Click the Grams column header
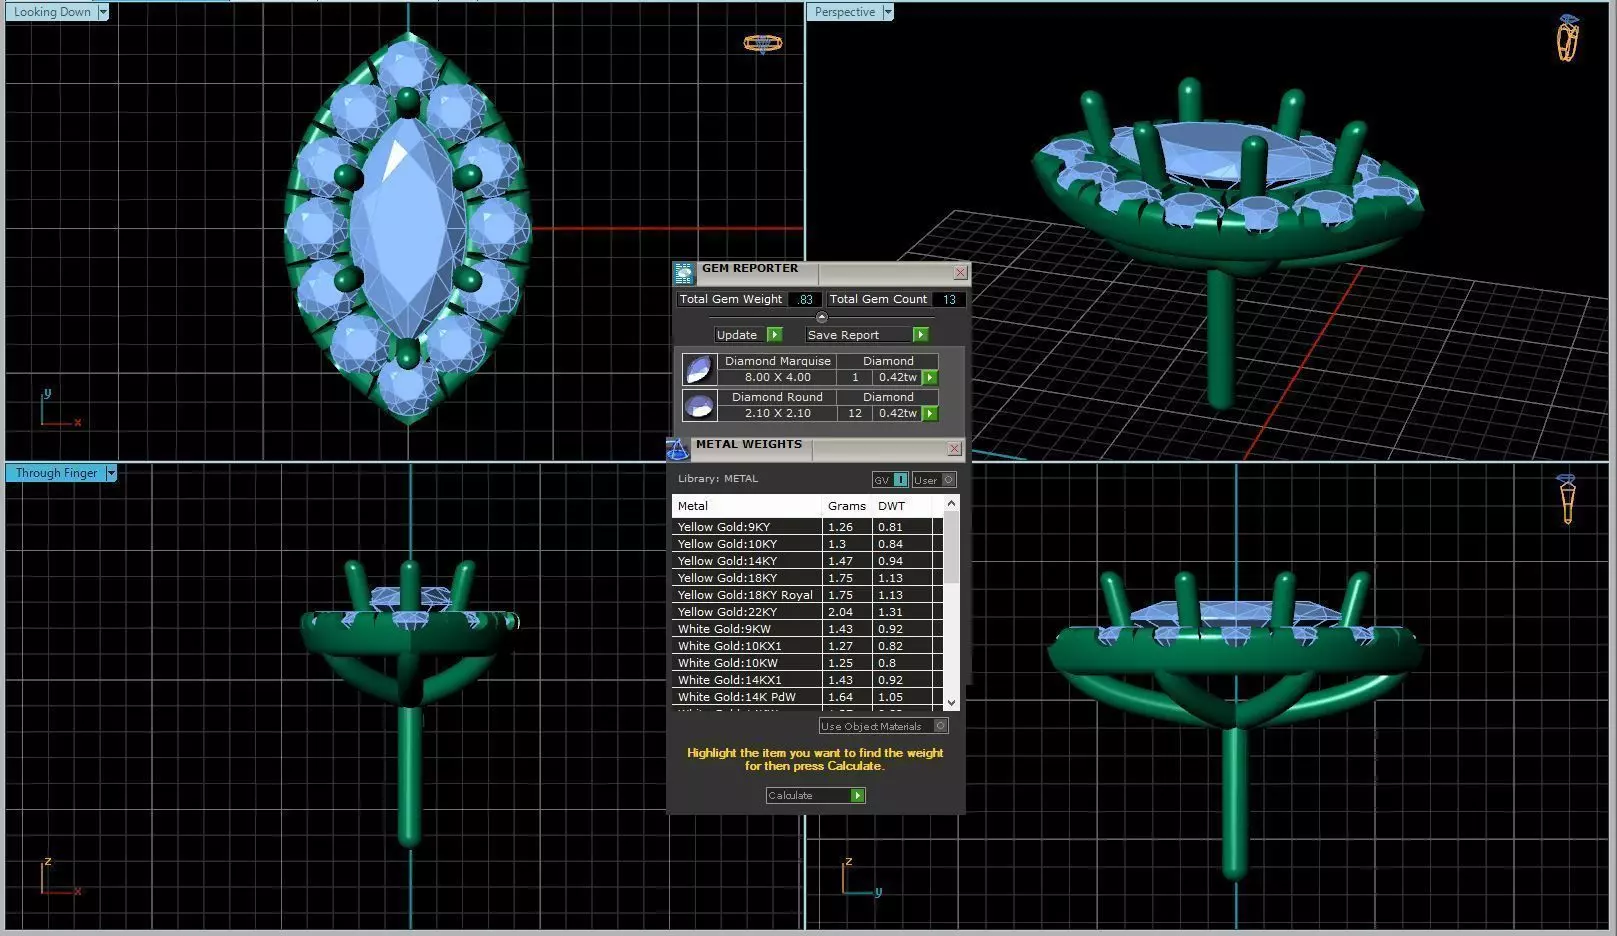 pyautogui.click(x=847, y=506)
